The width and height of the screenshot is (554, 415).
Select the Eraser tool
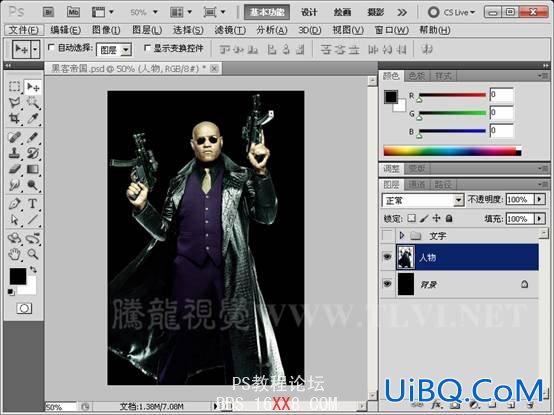[14, 169]
